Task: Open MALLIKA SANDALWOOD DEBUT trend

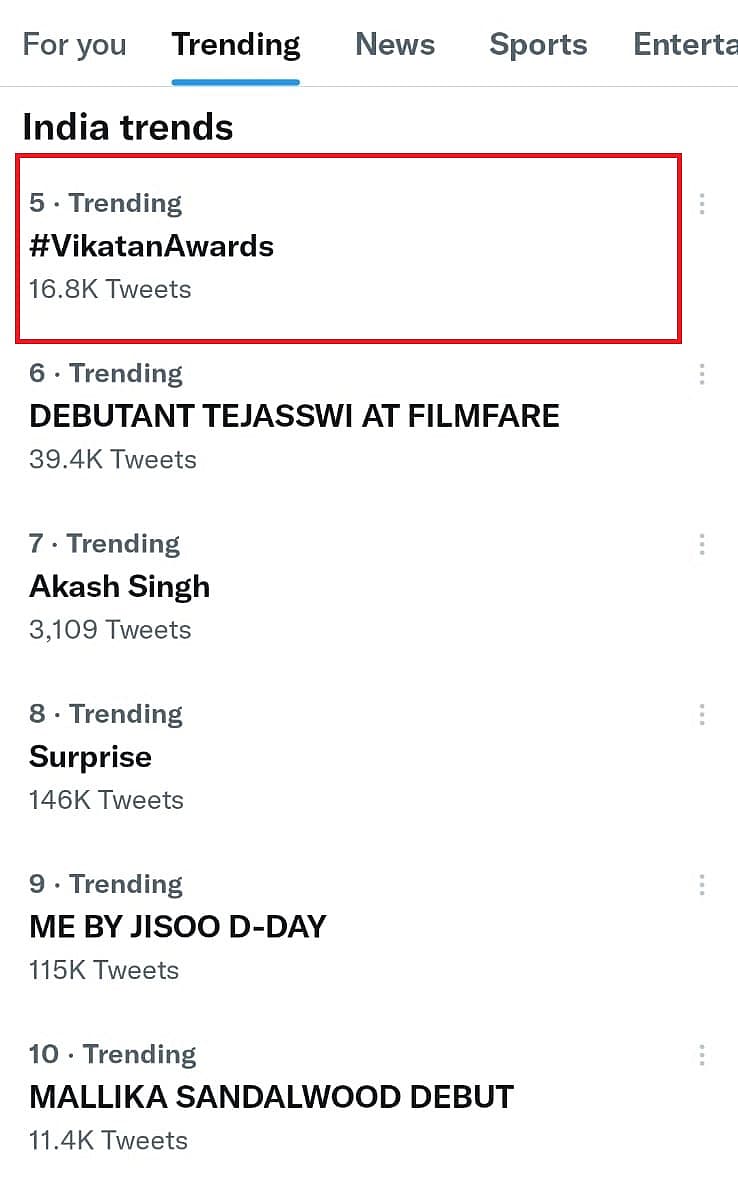Action: click(271, 1096)
